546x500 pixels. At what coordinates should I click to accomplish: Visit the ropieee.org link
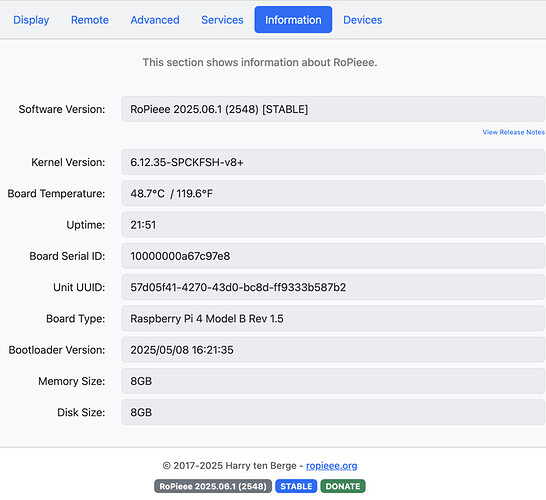point(332,466)
